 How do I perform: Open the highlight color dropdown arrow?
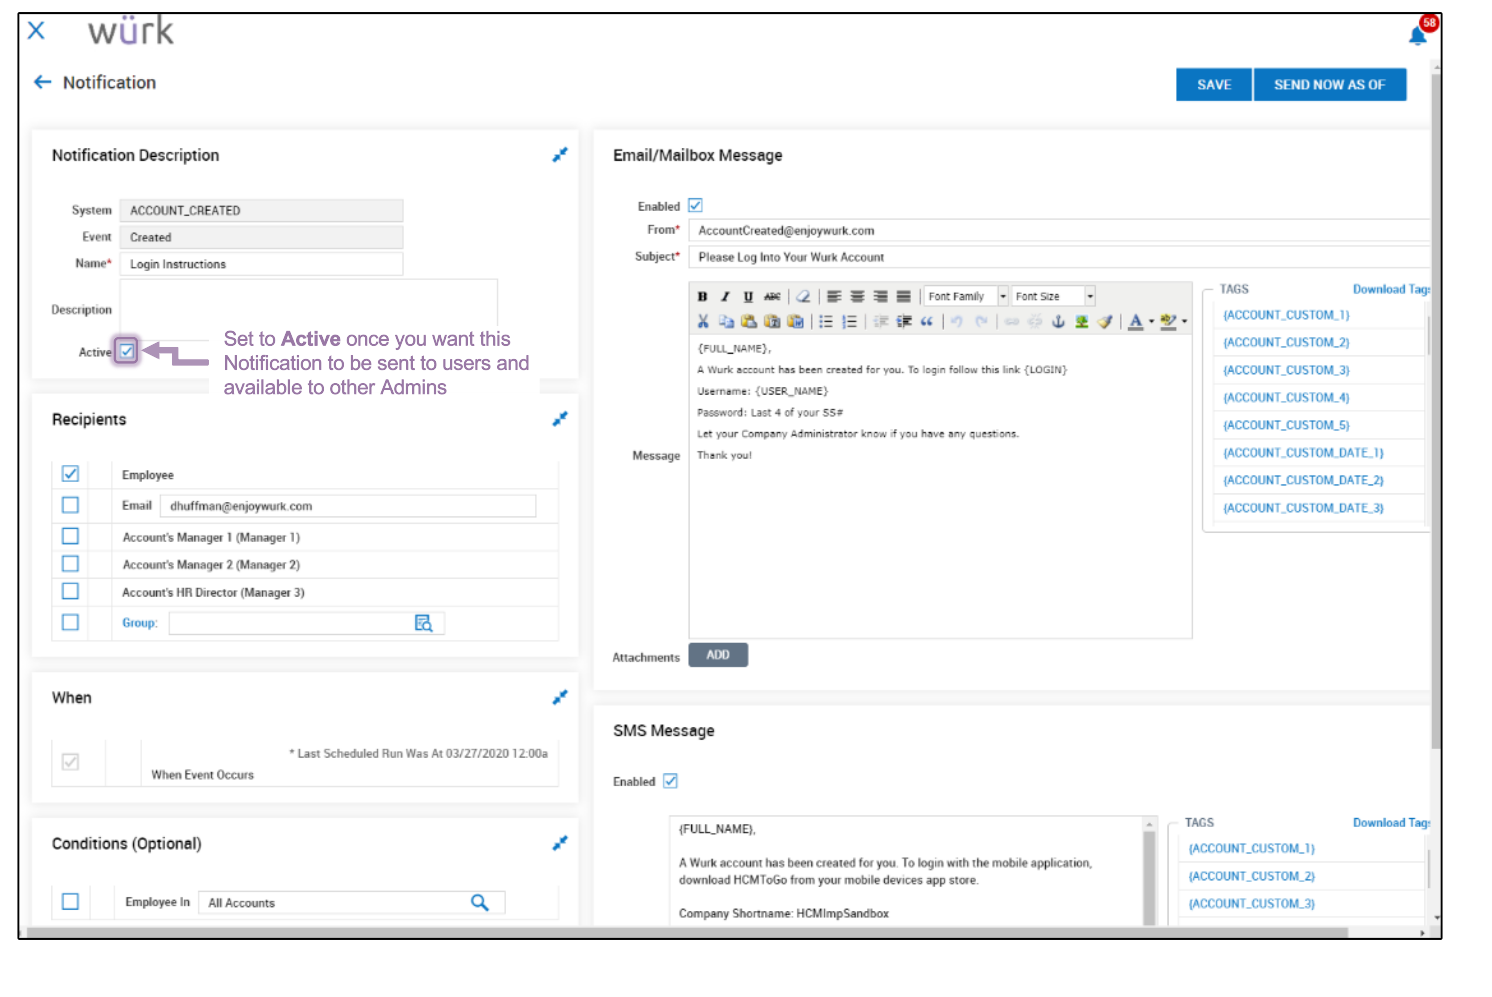[x=1184, y=322]
